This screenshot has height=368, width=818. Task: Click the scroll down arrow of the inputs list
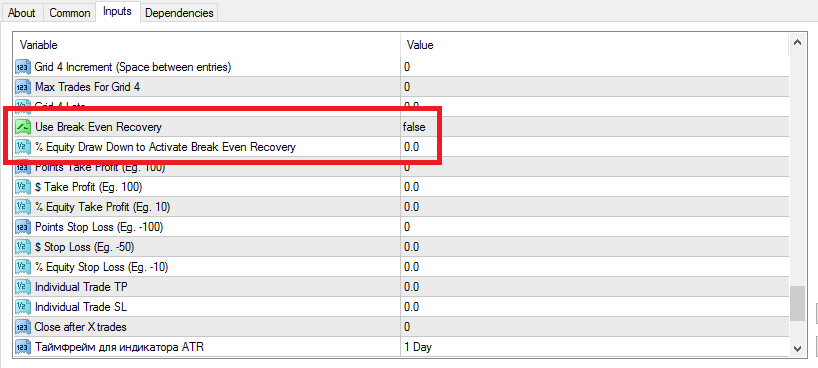(797, 349)
